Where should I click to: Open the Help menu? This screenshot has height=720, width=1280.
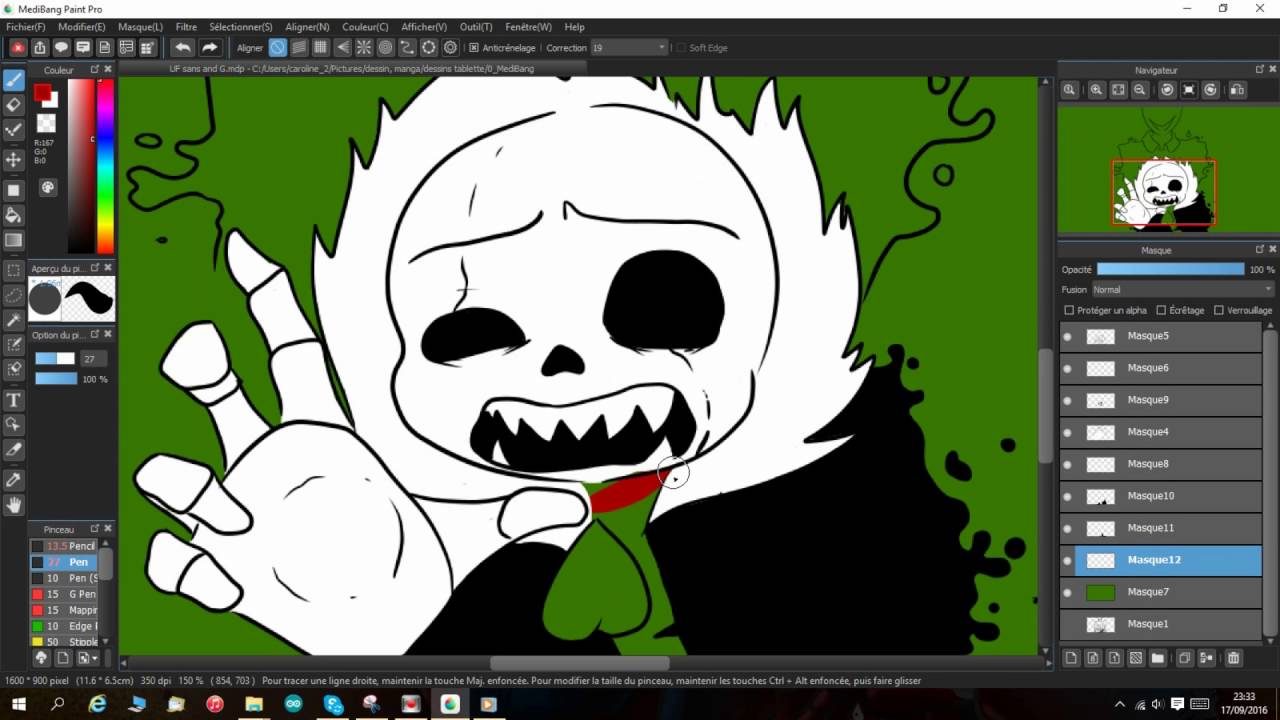574,27
